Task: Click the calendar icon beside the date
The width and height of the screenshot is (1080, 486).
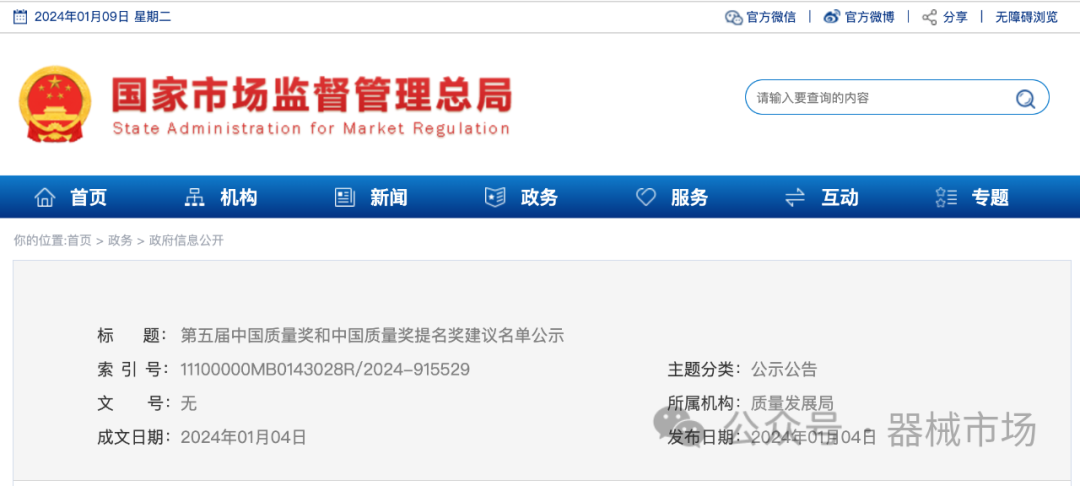Action: click(20, 17)
